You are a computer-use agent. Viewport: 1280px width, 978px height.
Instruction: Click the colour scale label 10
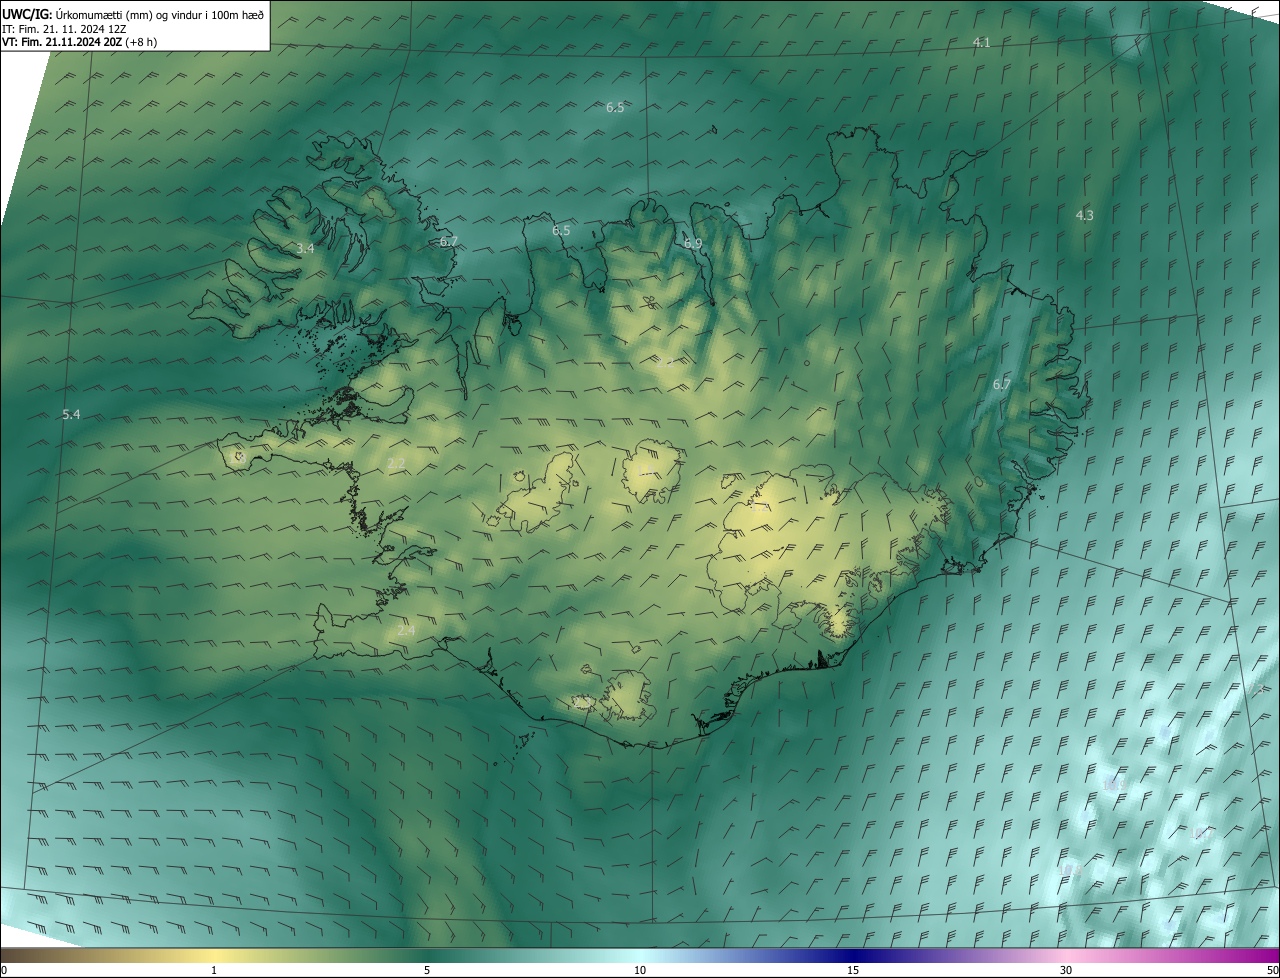pos(640,970)
